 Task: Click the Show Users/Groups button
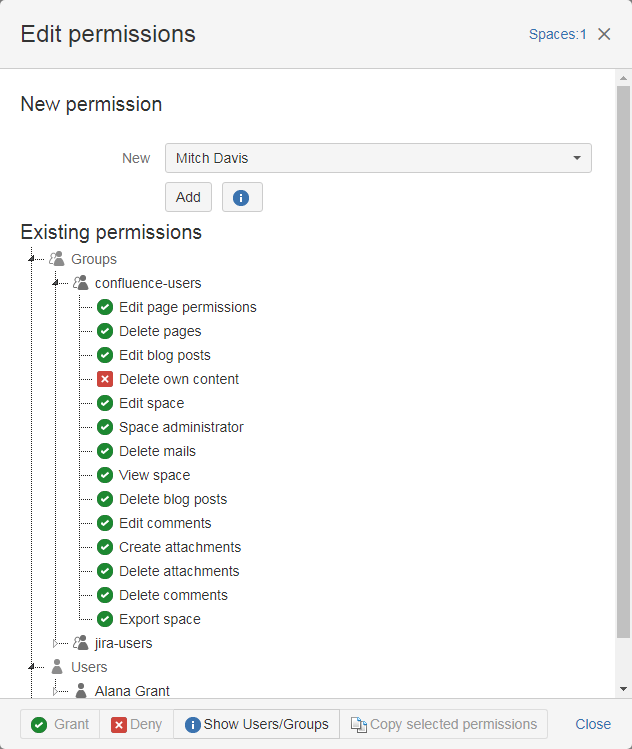(x=256, y=724)
